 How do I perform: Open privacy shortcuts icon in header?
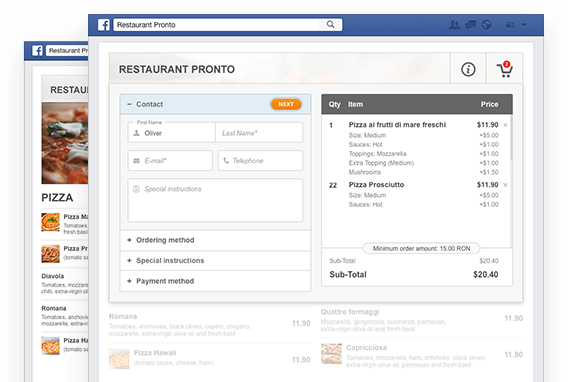[510, 25]
